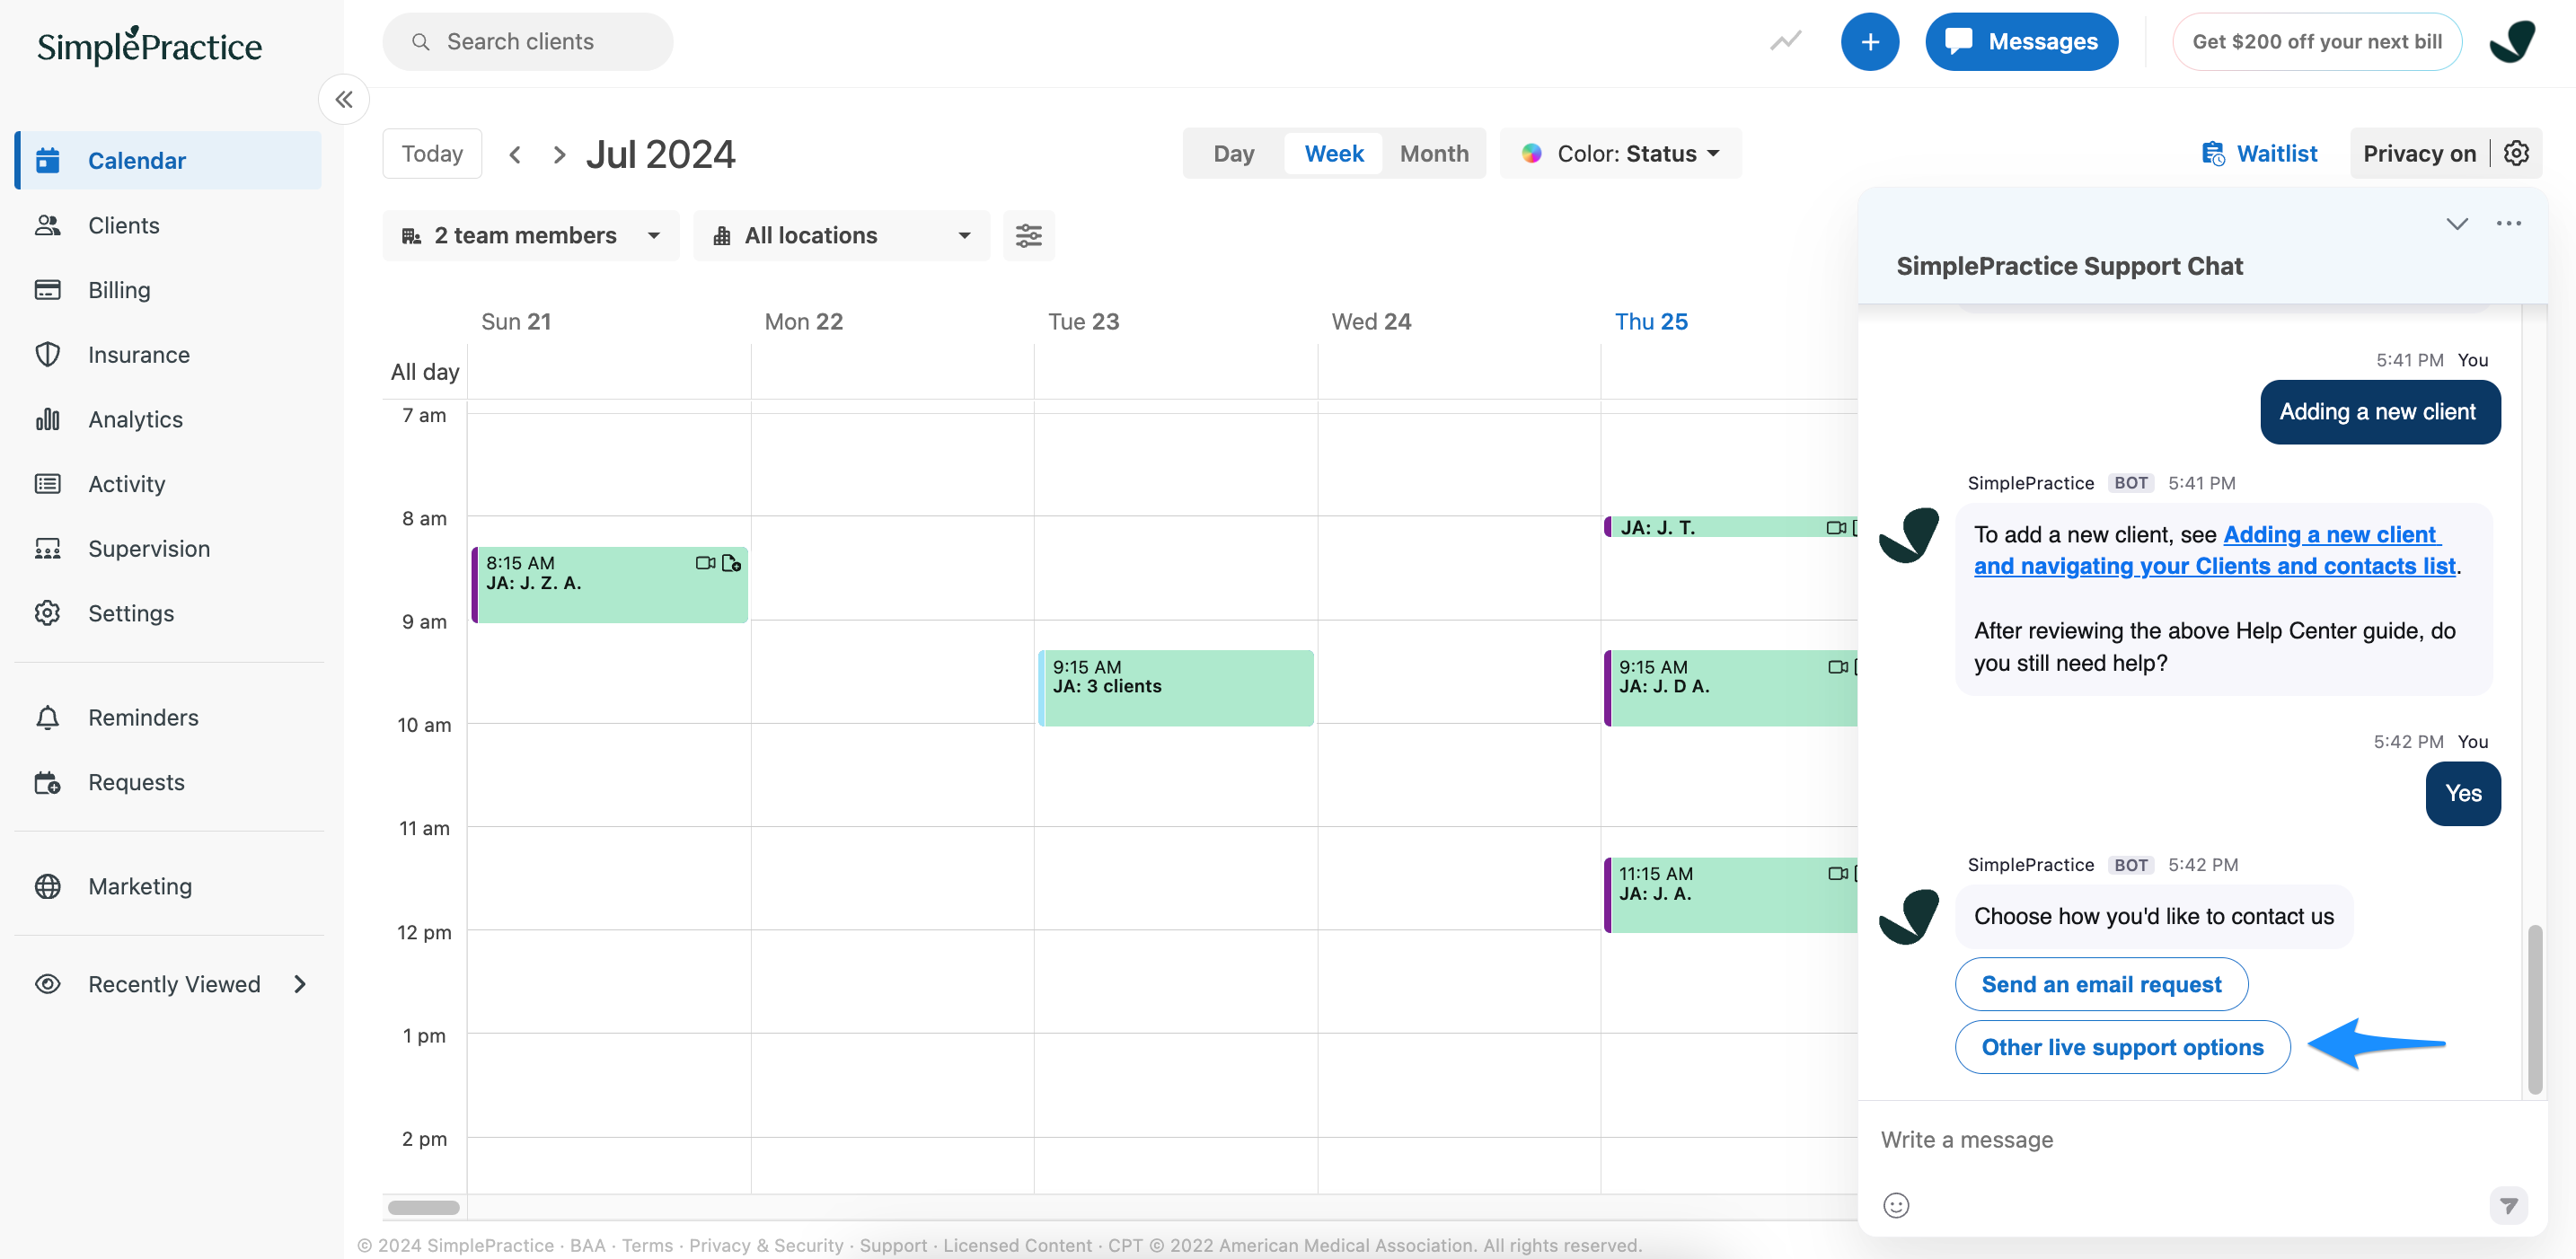Image resolution: width=2576 pixels, height=1259 pixels.
Task: Switch calendar to Day view
Action: click(1233, 153)
